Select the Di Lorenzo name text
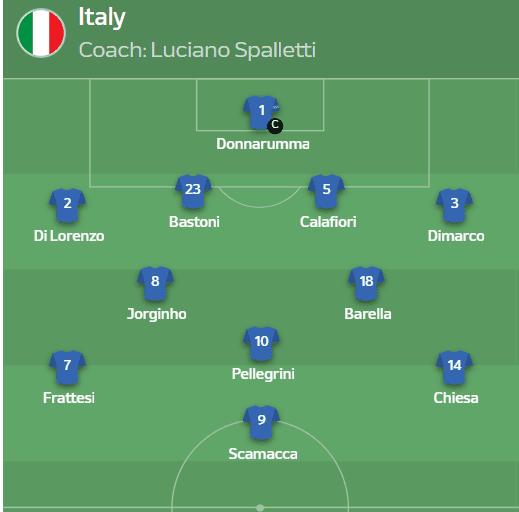 pyautogui.click(x=69, y=236)
